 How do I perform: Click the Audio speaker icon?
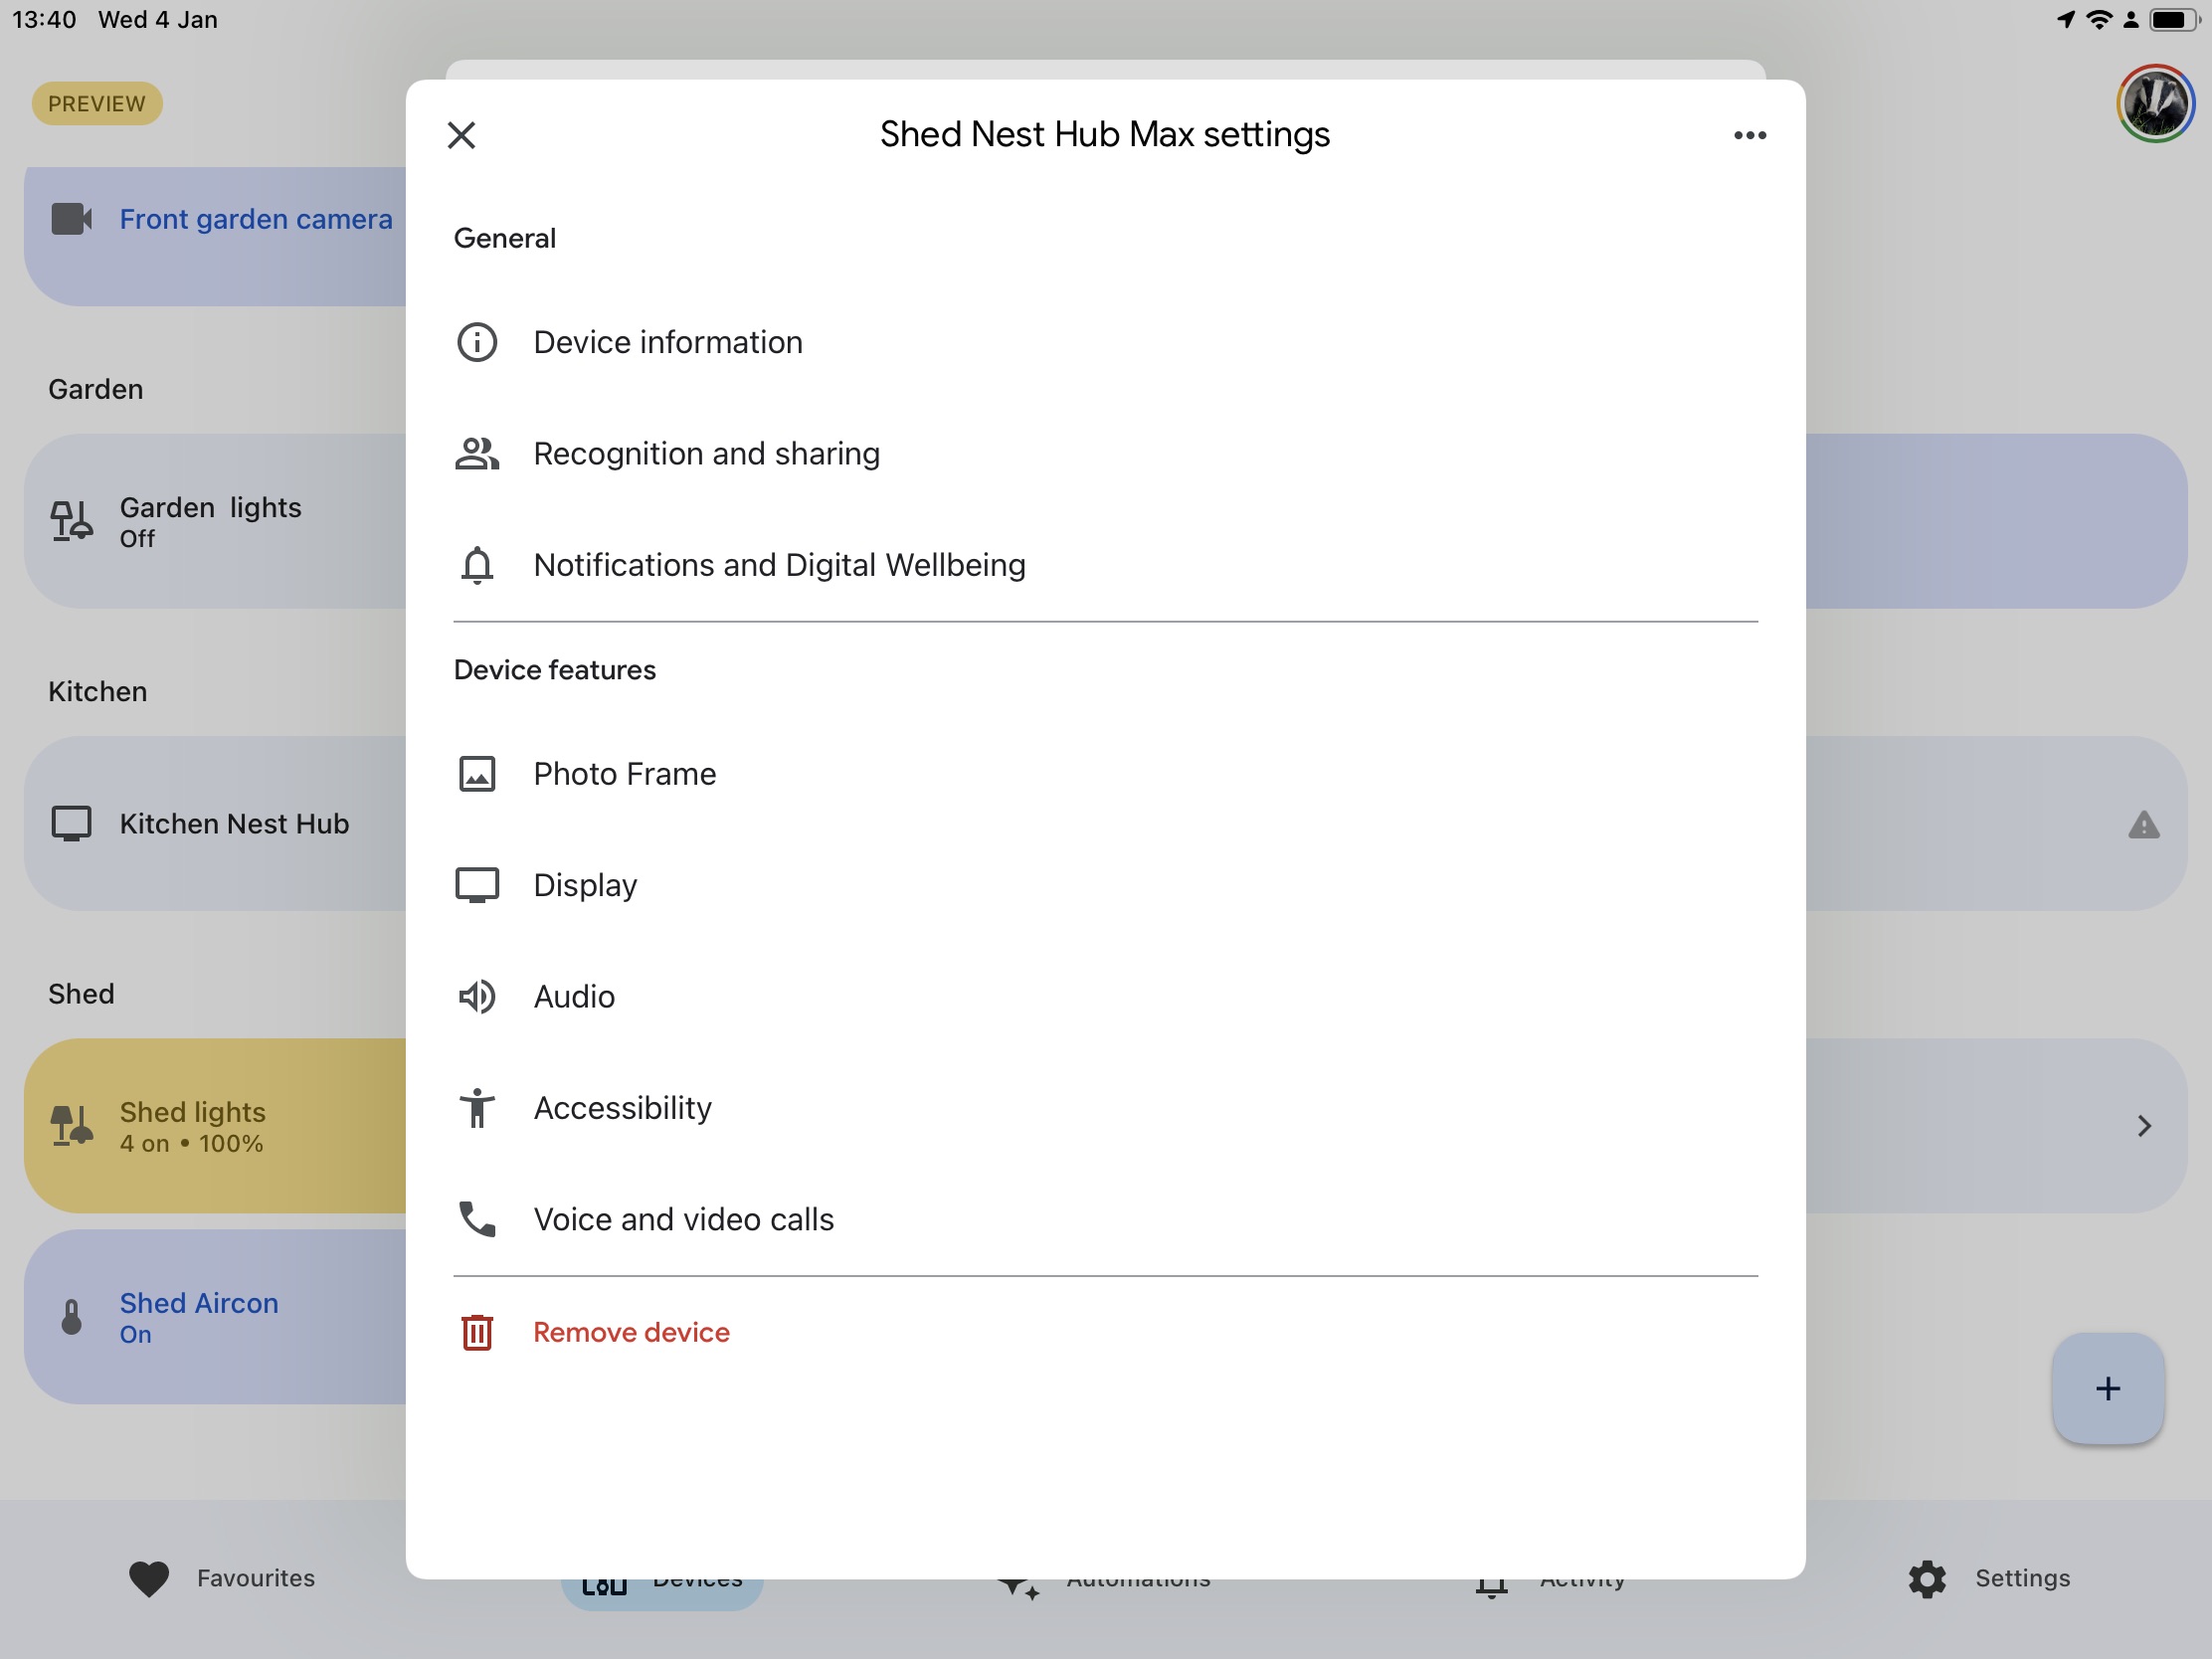point(477,997)
